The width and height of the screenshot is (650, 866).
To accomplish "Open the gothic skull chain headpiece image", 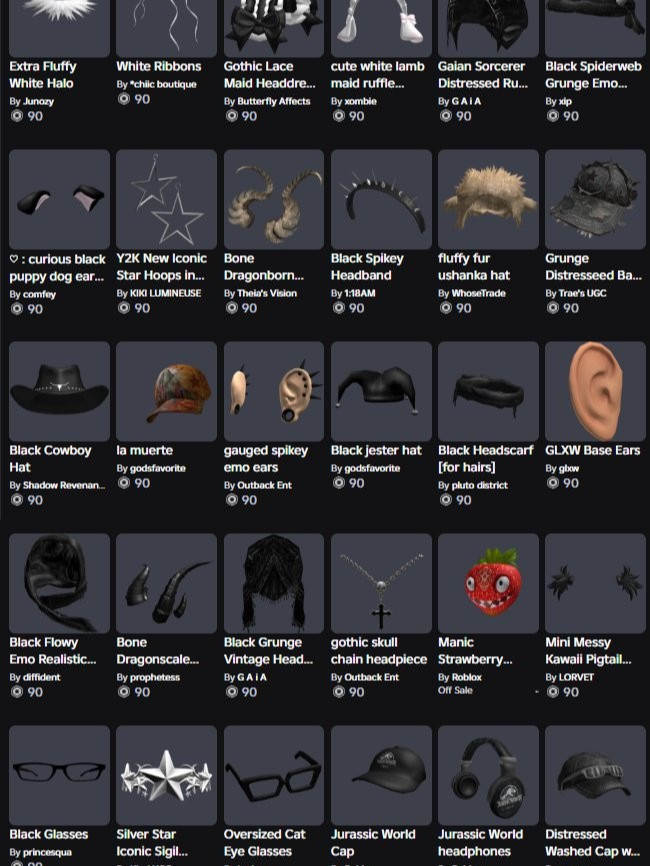I will (x=381, y=583).
